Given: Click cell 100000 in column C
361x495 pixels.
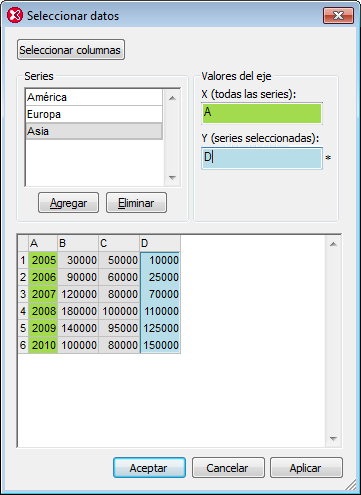Looking at the screenshot, I should point(119,311).
